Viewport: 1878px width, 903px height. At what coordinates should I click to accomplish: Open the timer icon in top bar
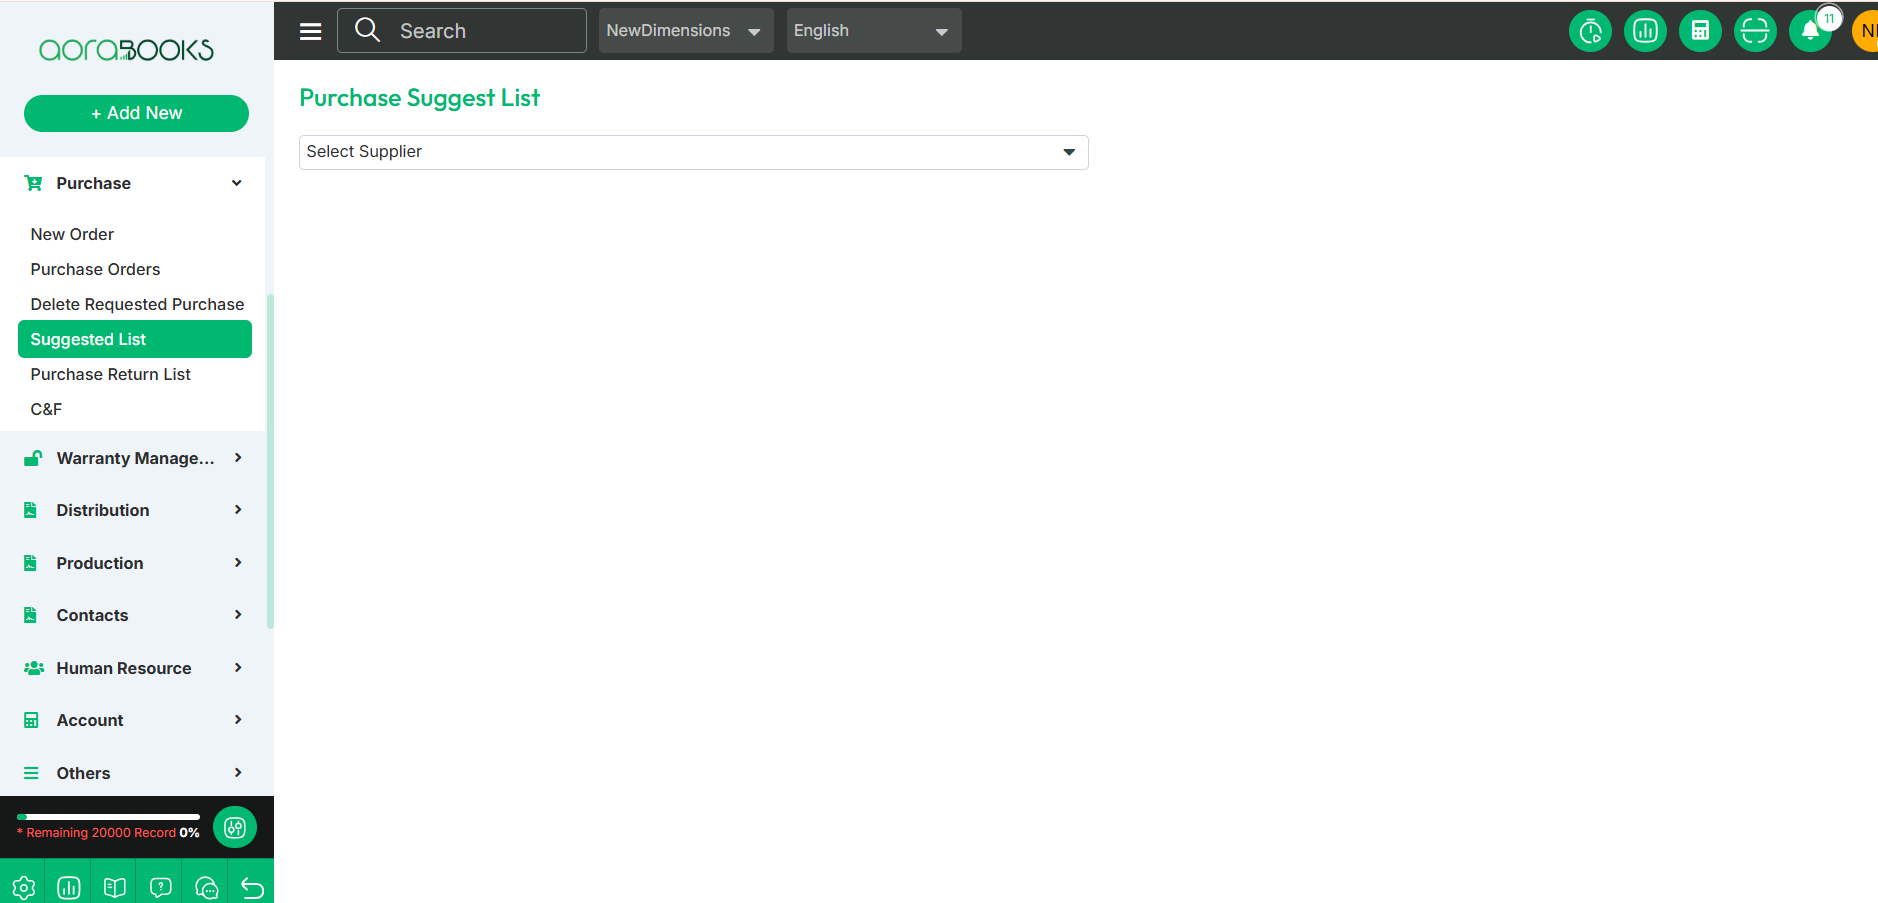[x=1590, y=31]
